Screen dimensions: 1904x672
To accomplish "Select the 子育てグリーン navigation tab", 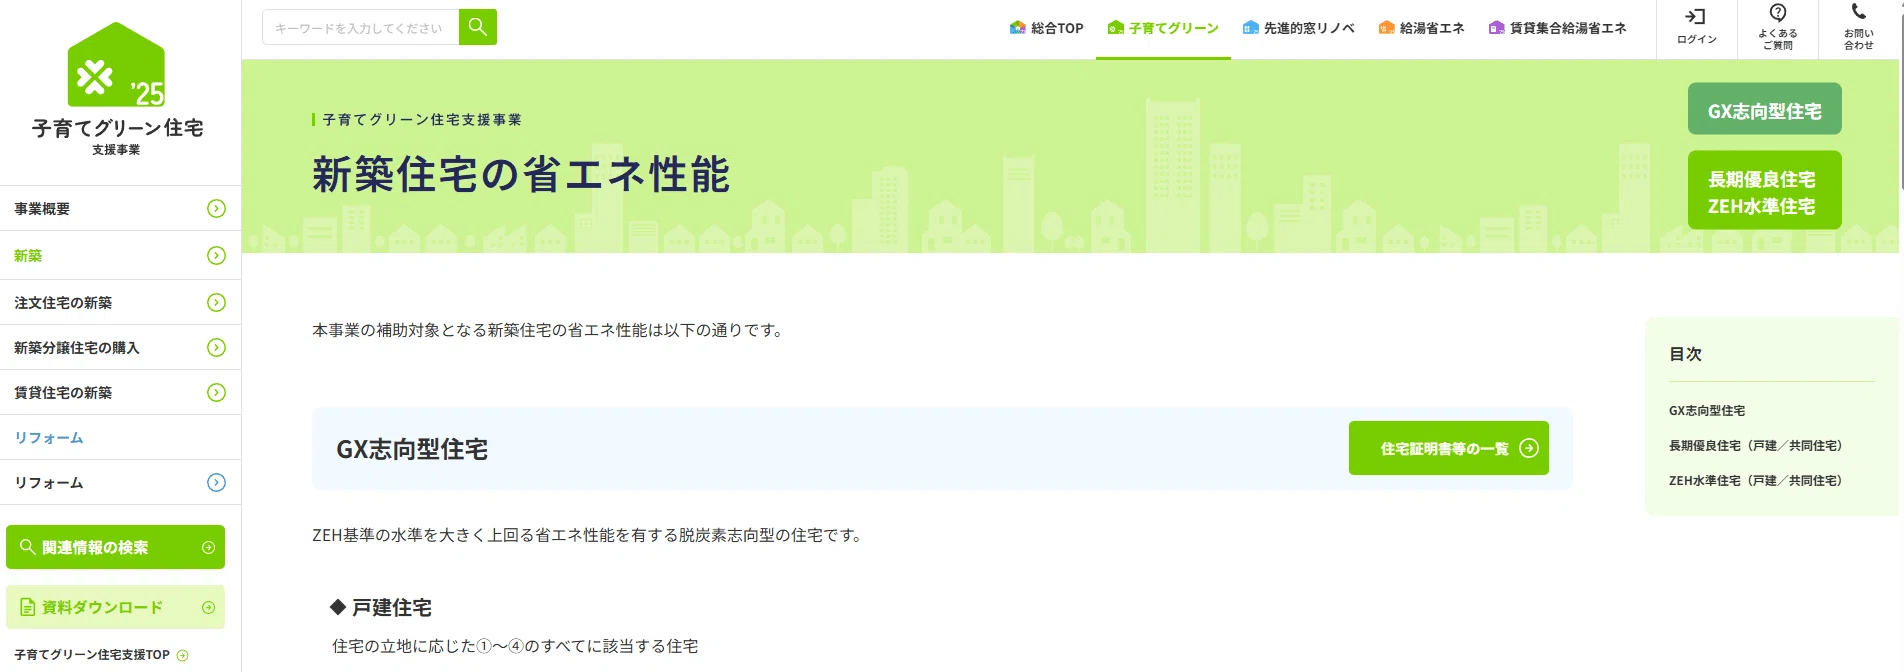I will point(1163,28).
